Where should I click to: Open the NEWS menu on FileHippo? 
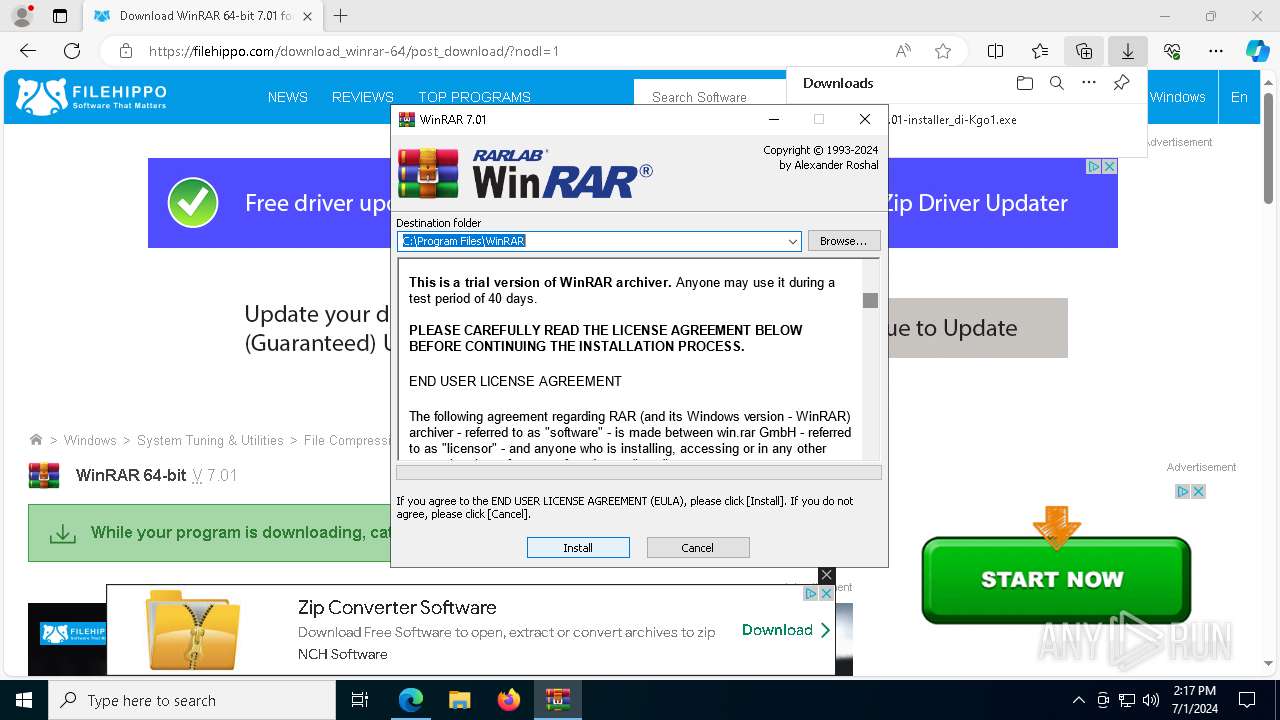click(288, 97)
